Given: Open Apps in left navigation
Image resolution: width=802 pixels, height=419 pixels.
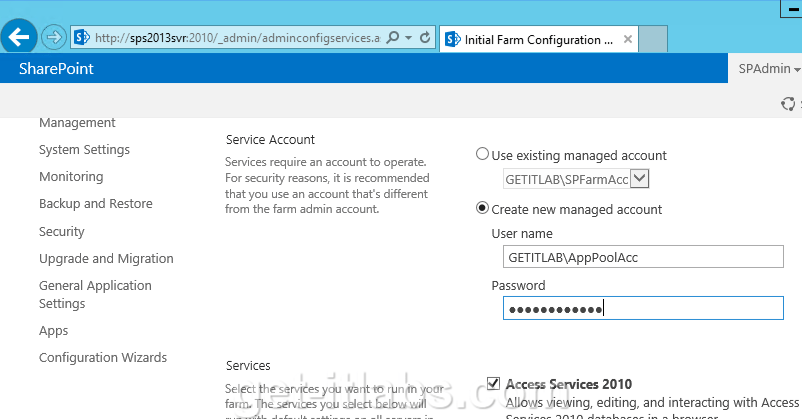Looking at the screenshot, I should (x=53, y=330).
